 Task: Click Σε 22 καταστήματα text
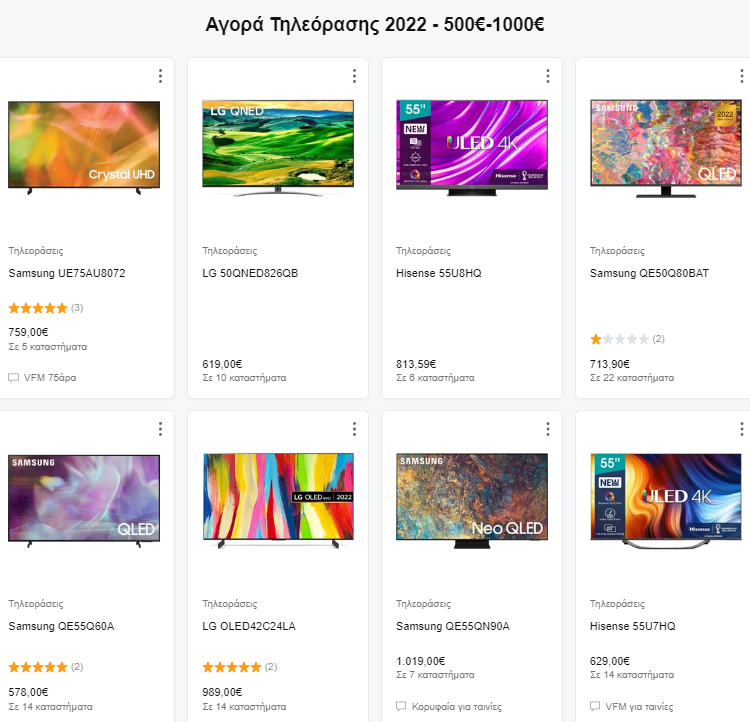point(632,378)
